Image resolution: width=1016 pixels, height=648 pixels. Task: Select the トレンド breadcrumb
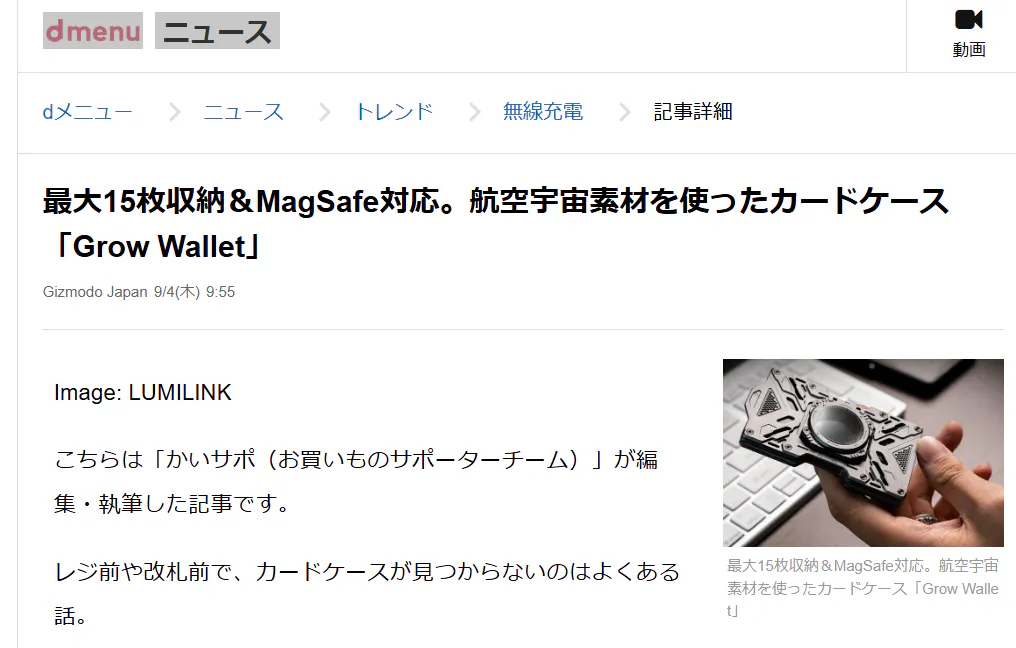(395, 111)
